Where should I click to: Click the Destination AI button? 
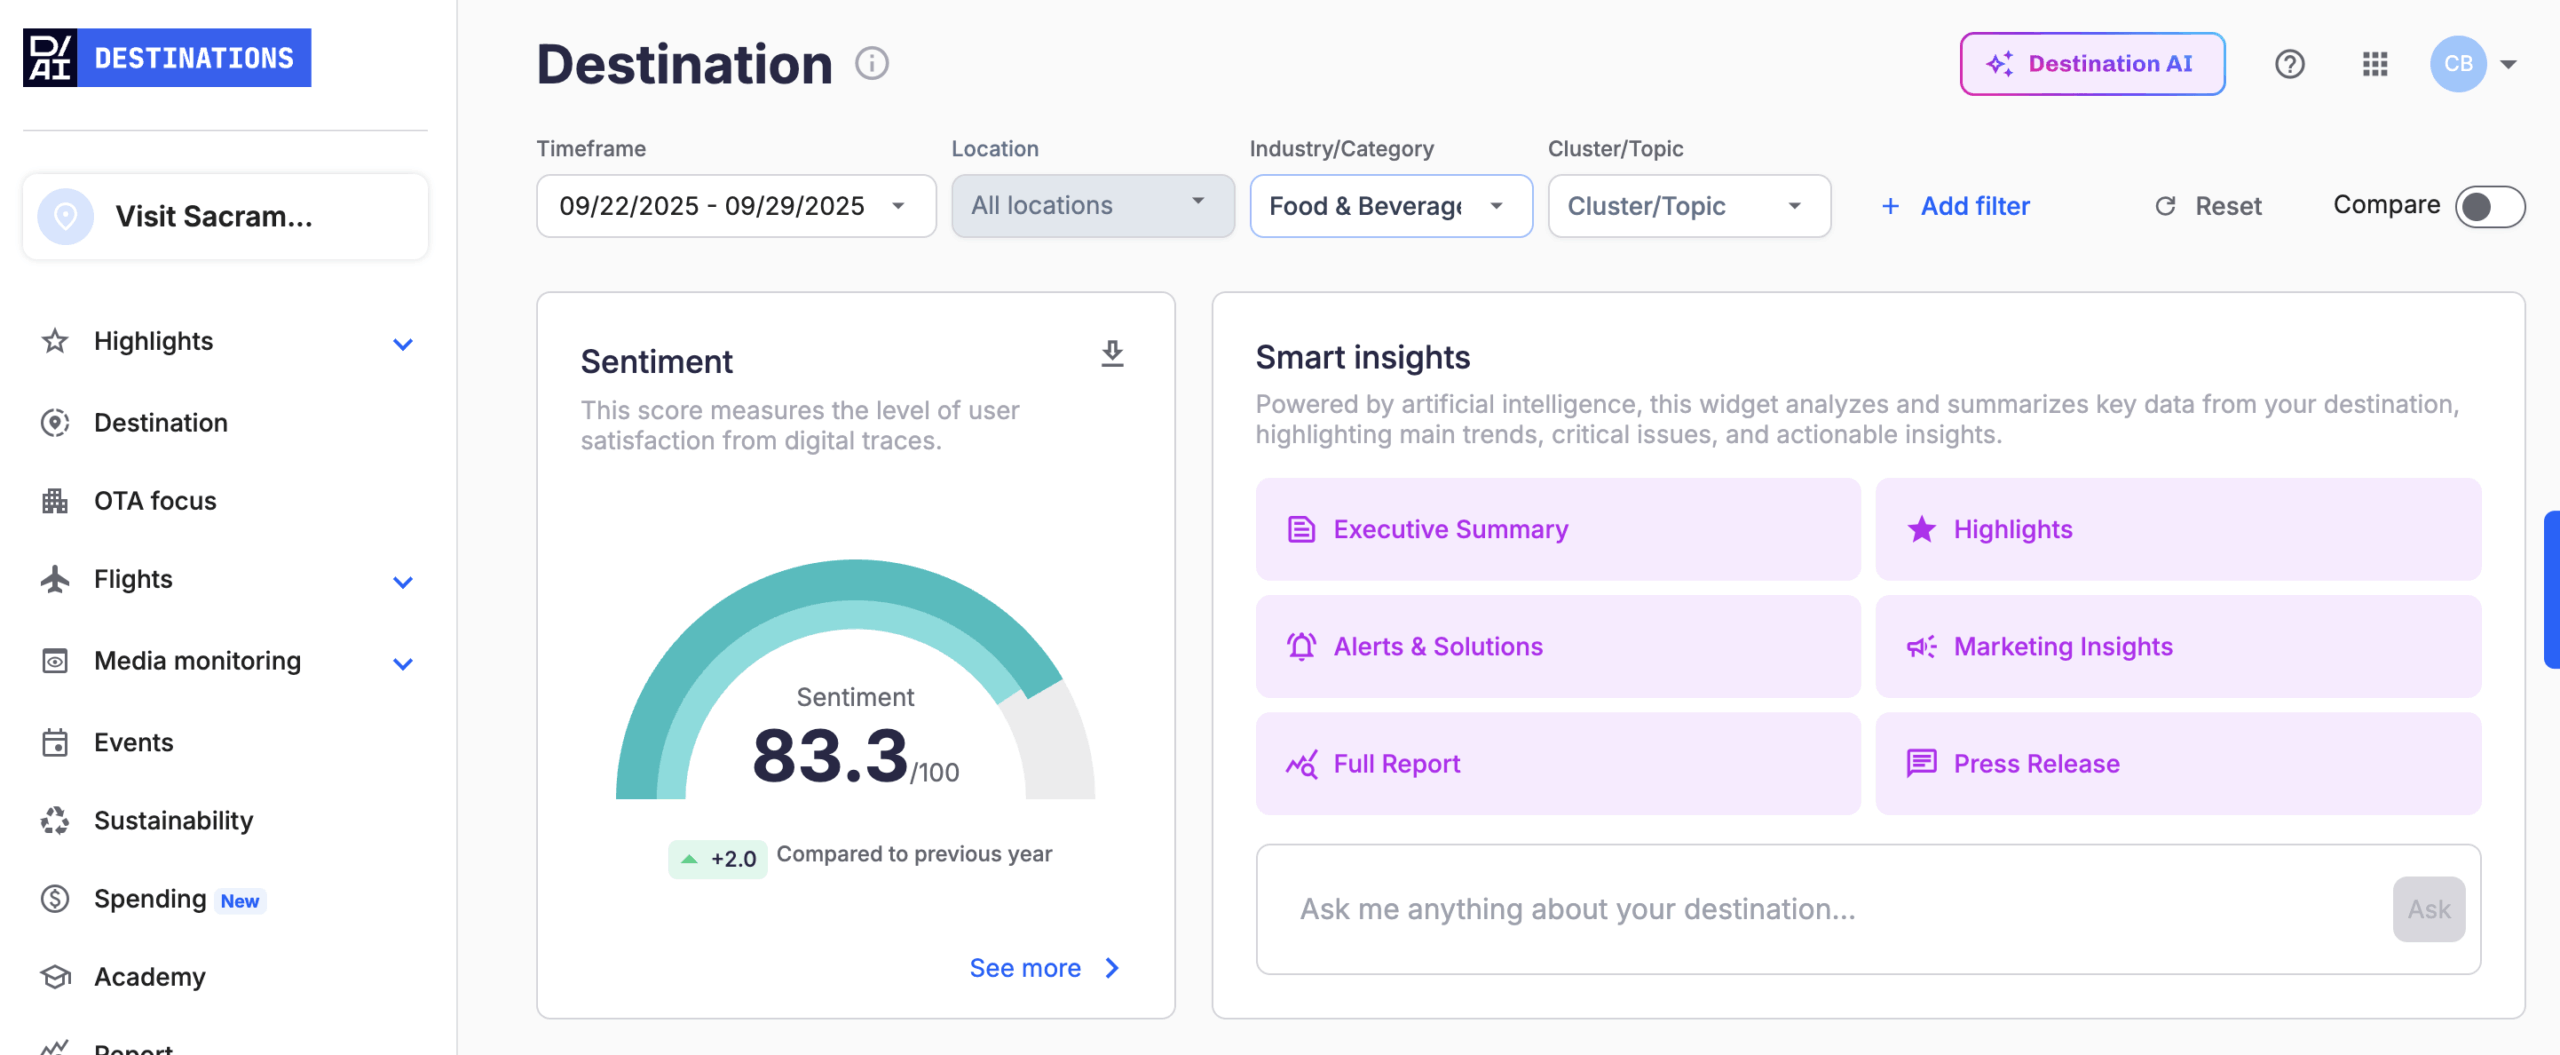click(2092, 64)
